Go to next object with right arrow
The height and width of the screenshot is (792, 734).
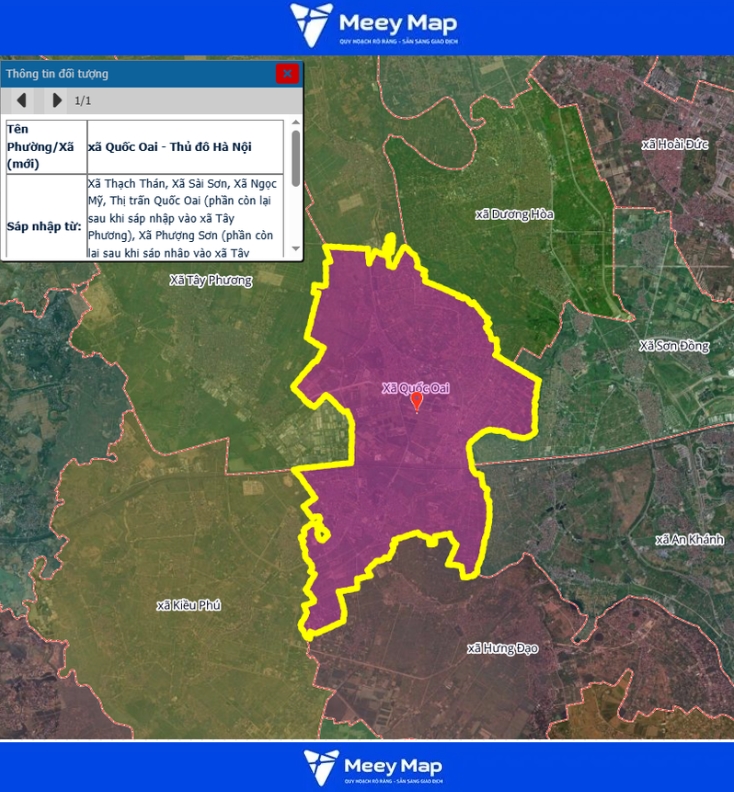pyautogui.click(x=56, y=101)
